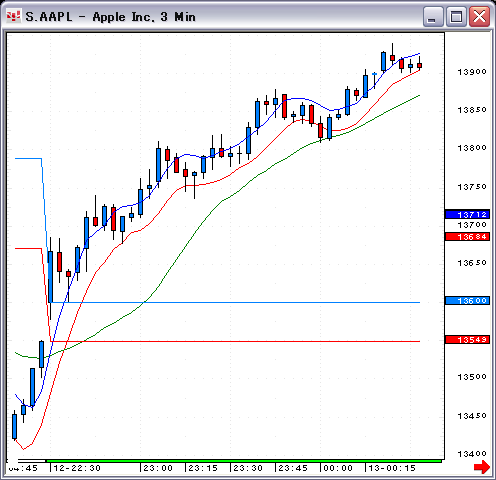Click the 23:30 time axis label
The height and width of the screenshot is (480, 496).
click(248, 468)
